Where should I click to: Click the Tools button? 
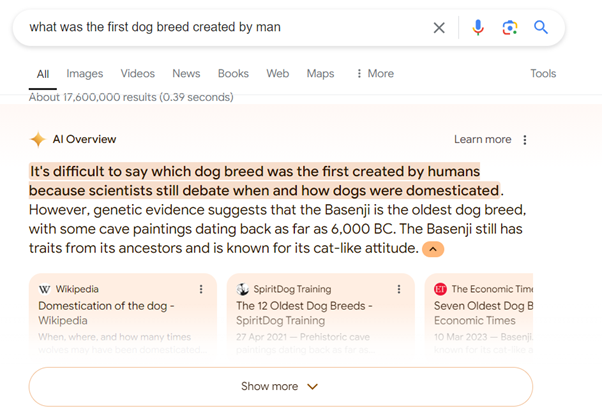click(543, 73)
